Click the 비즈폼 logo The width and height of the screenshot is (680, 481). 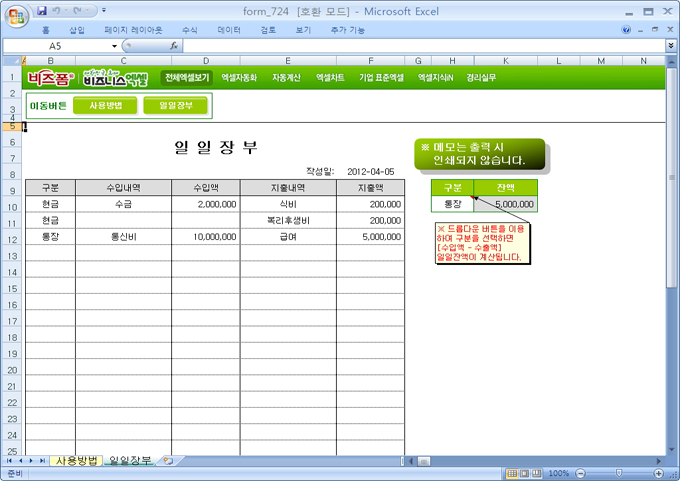tap(51, 78)
